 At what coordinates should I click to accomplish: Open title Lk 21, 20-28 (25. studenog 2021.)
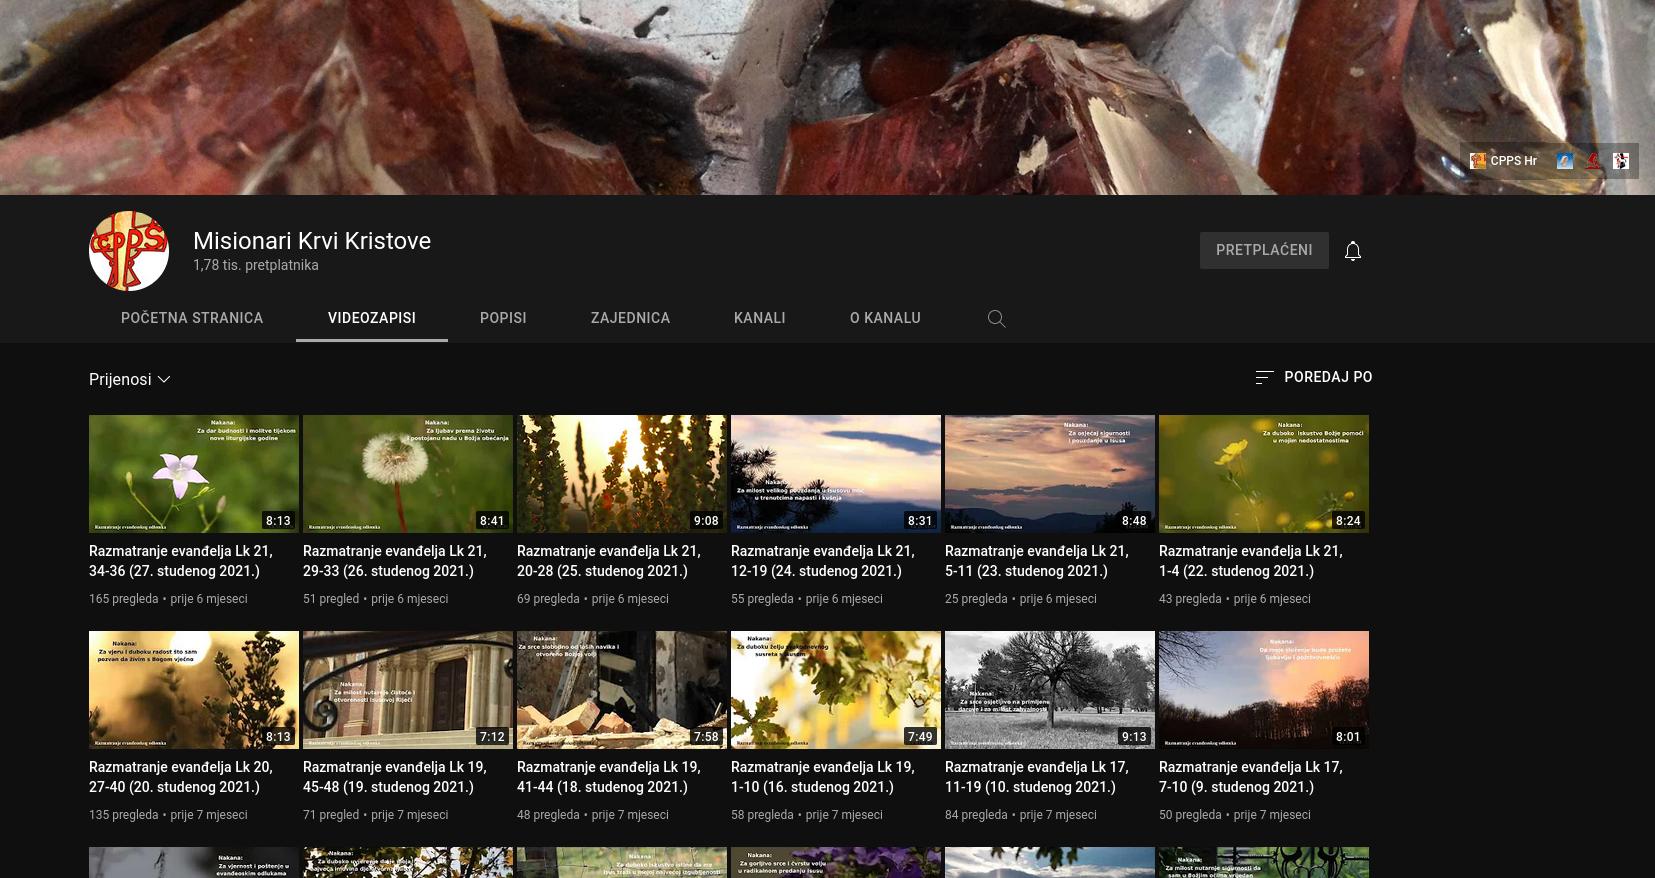pos(609,561)
